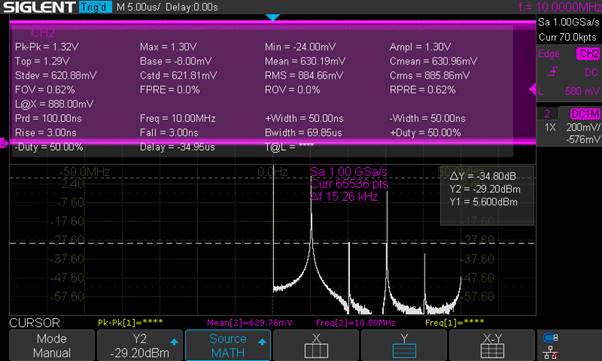602x361 pixels.
Task: Click the Delay = -34.95us measurement
Action: click(x=177, y=147)
